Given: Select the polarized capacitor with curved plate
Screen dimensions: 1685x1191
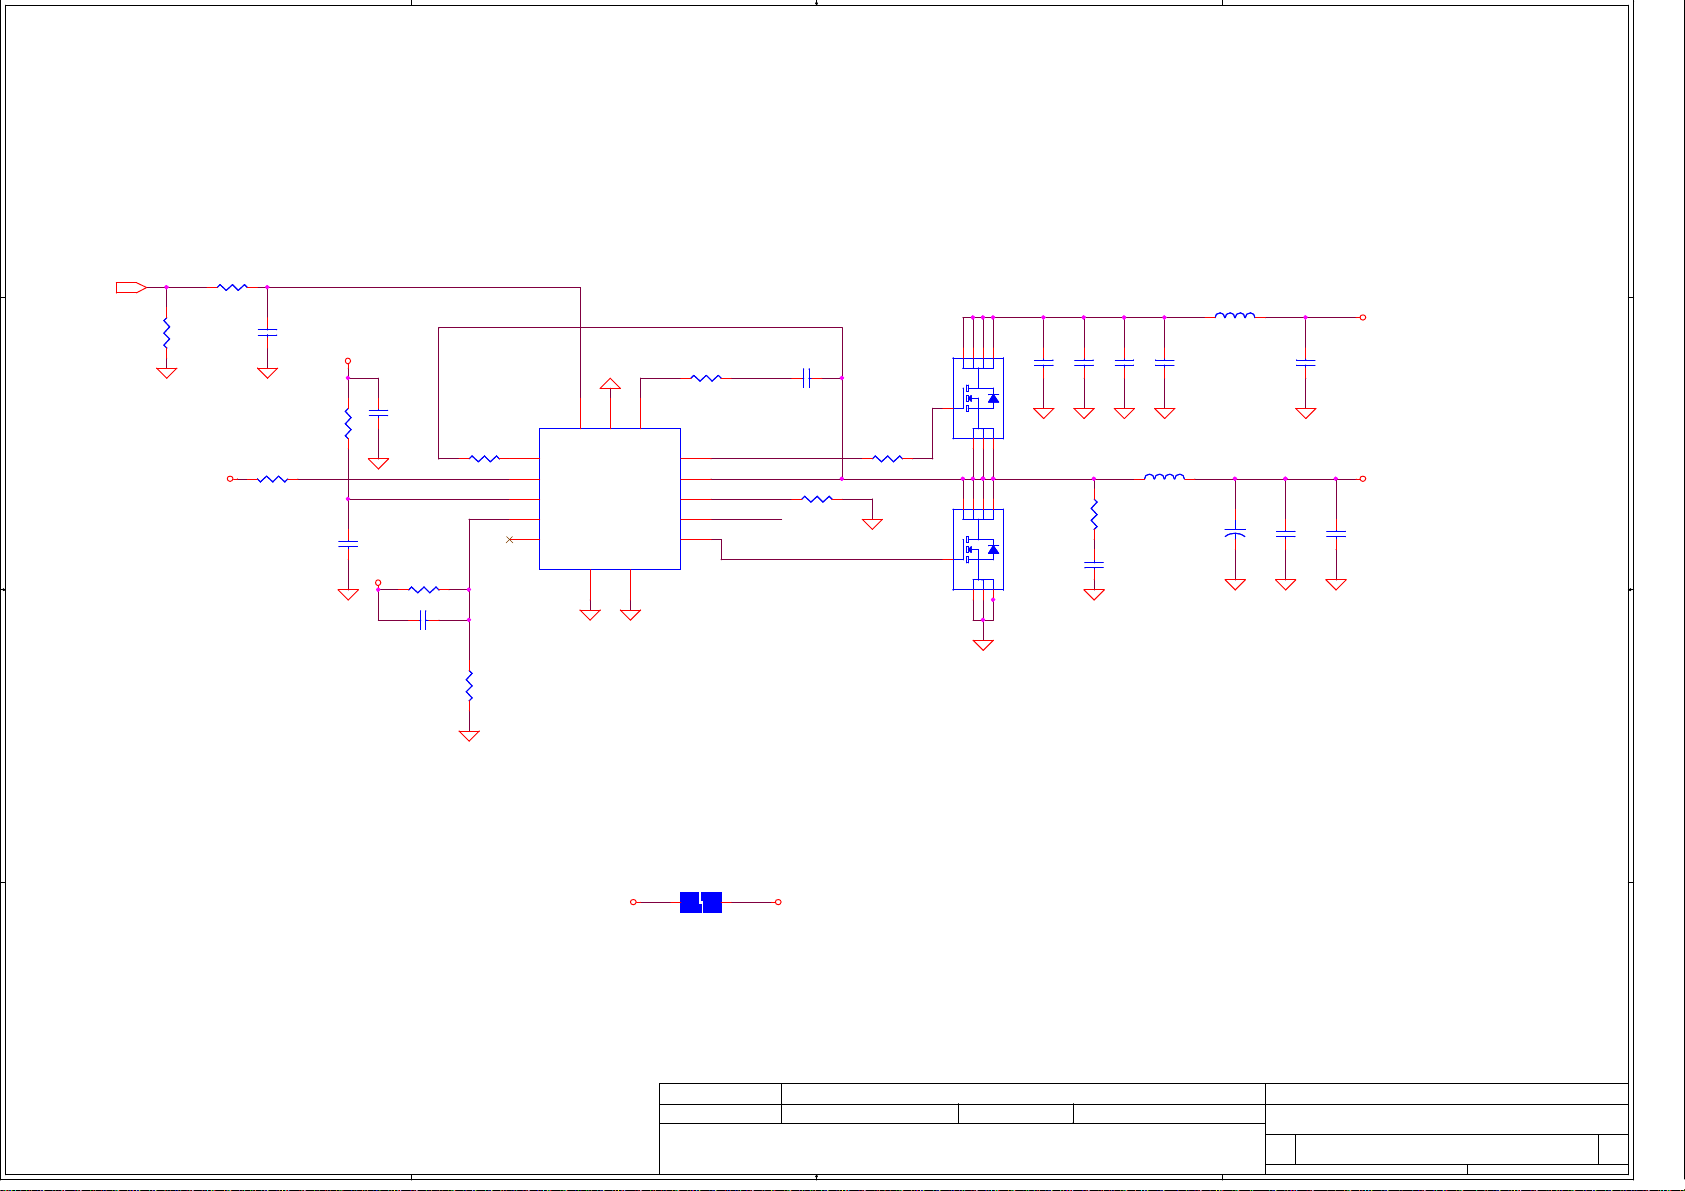Looking at the screenshot, I should point(1235,535).
